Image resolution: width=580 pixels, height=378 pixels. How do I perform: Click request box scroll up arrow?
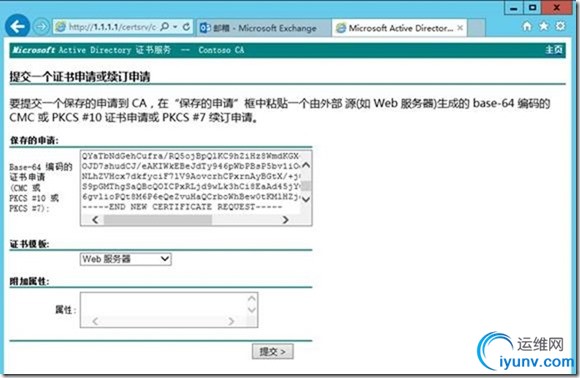[x=306, y=165]
